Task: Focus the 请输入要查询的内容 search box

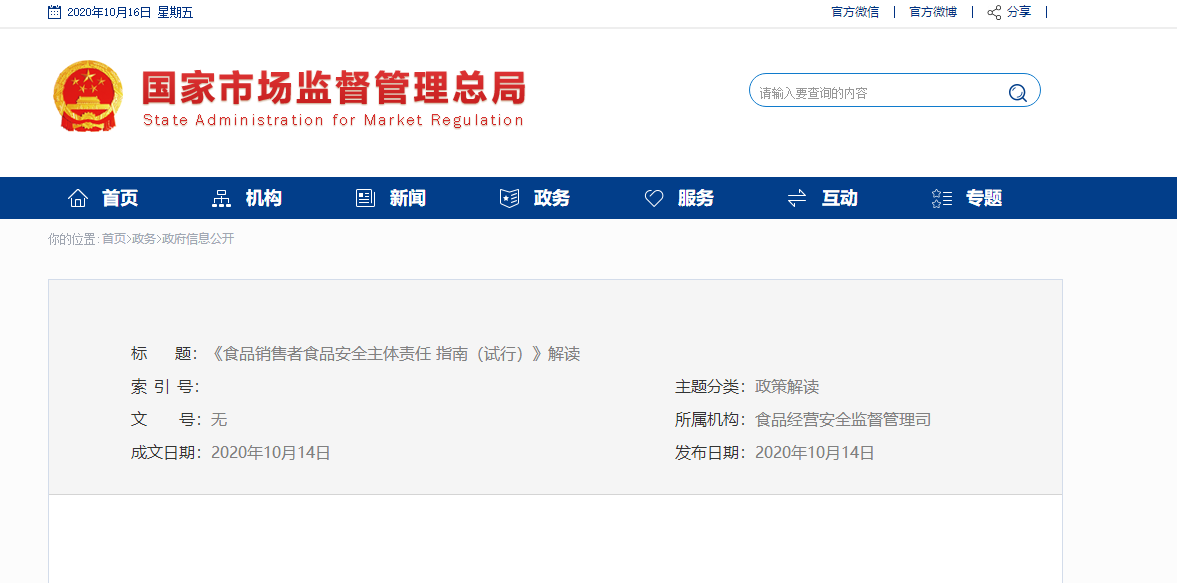Action: click(x=875, y=93)
